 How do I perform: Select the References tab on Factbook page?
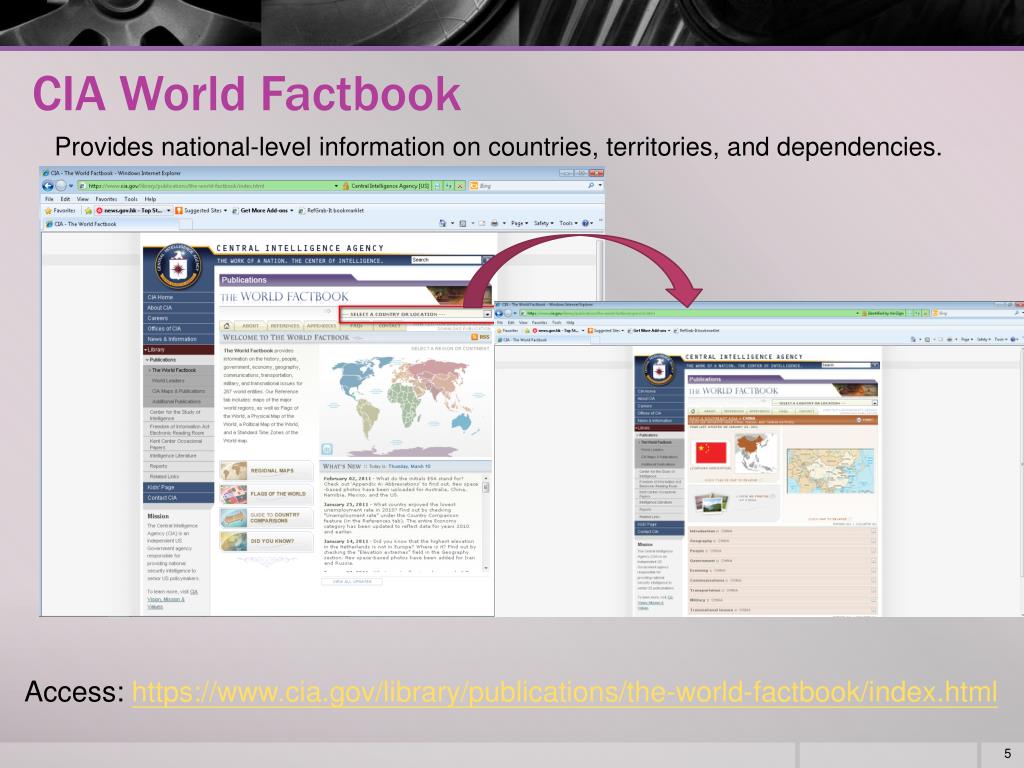coord(285,325)
